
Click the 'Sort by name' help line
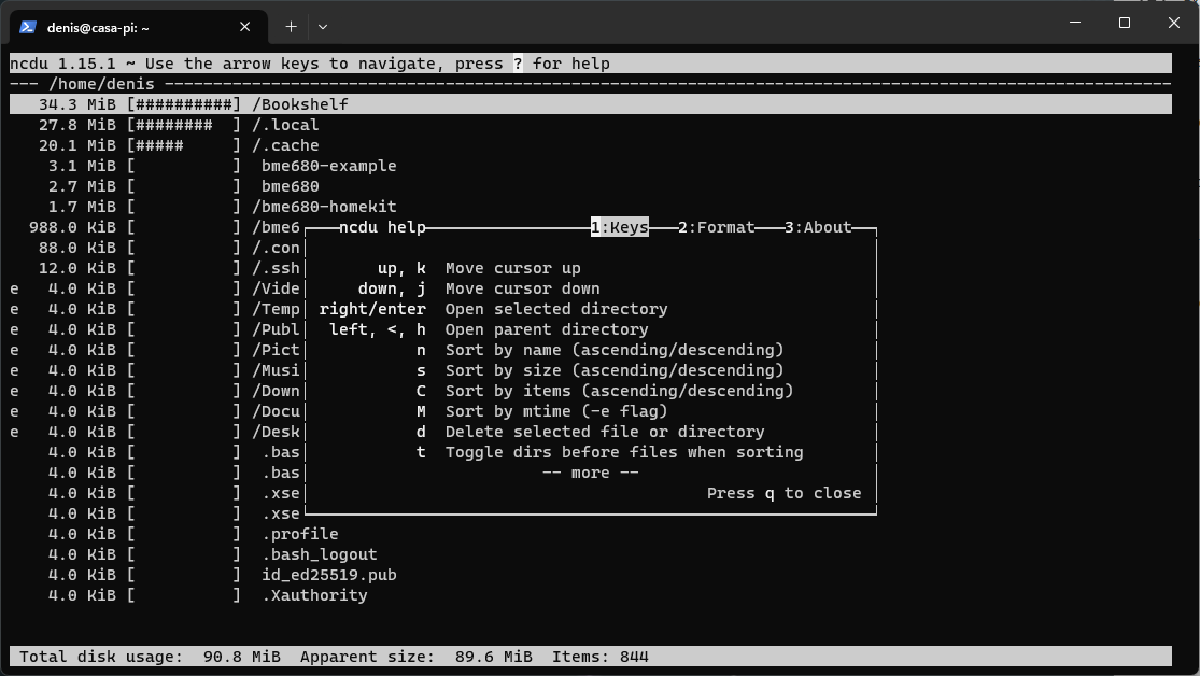[615, 350]
